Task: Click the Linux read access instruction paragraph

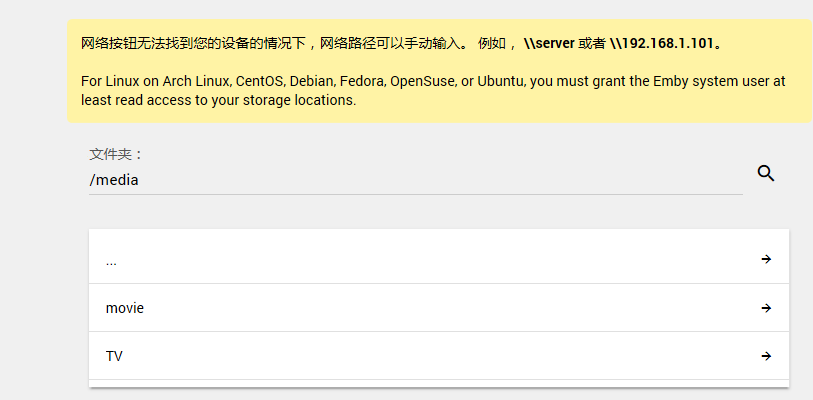Action: coord(433,90)
